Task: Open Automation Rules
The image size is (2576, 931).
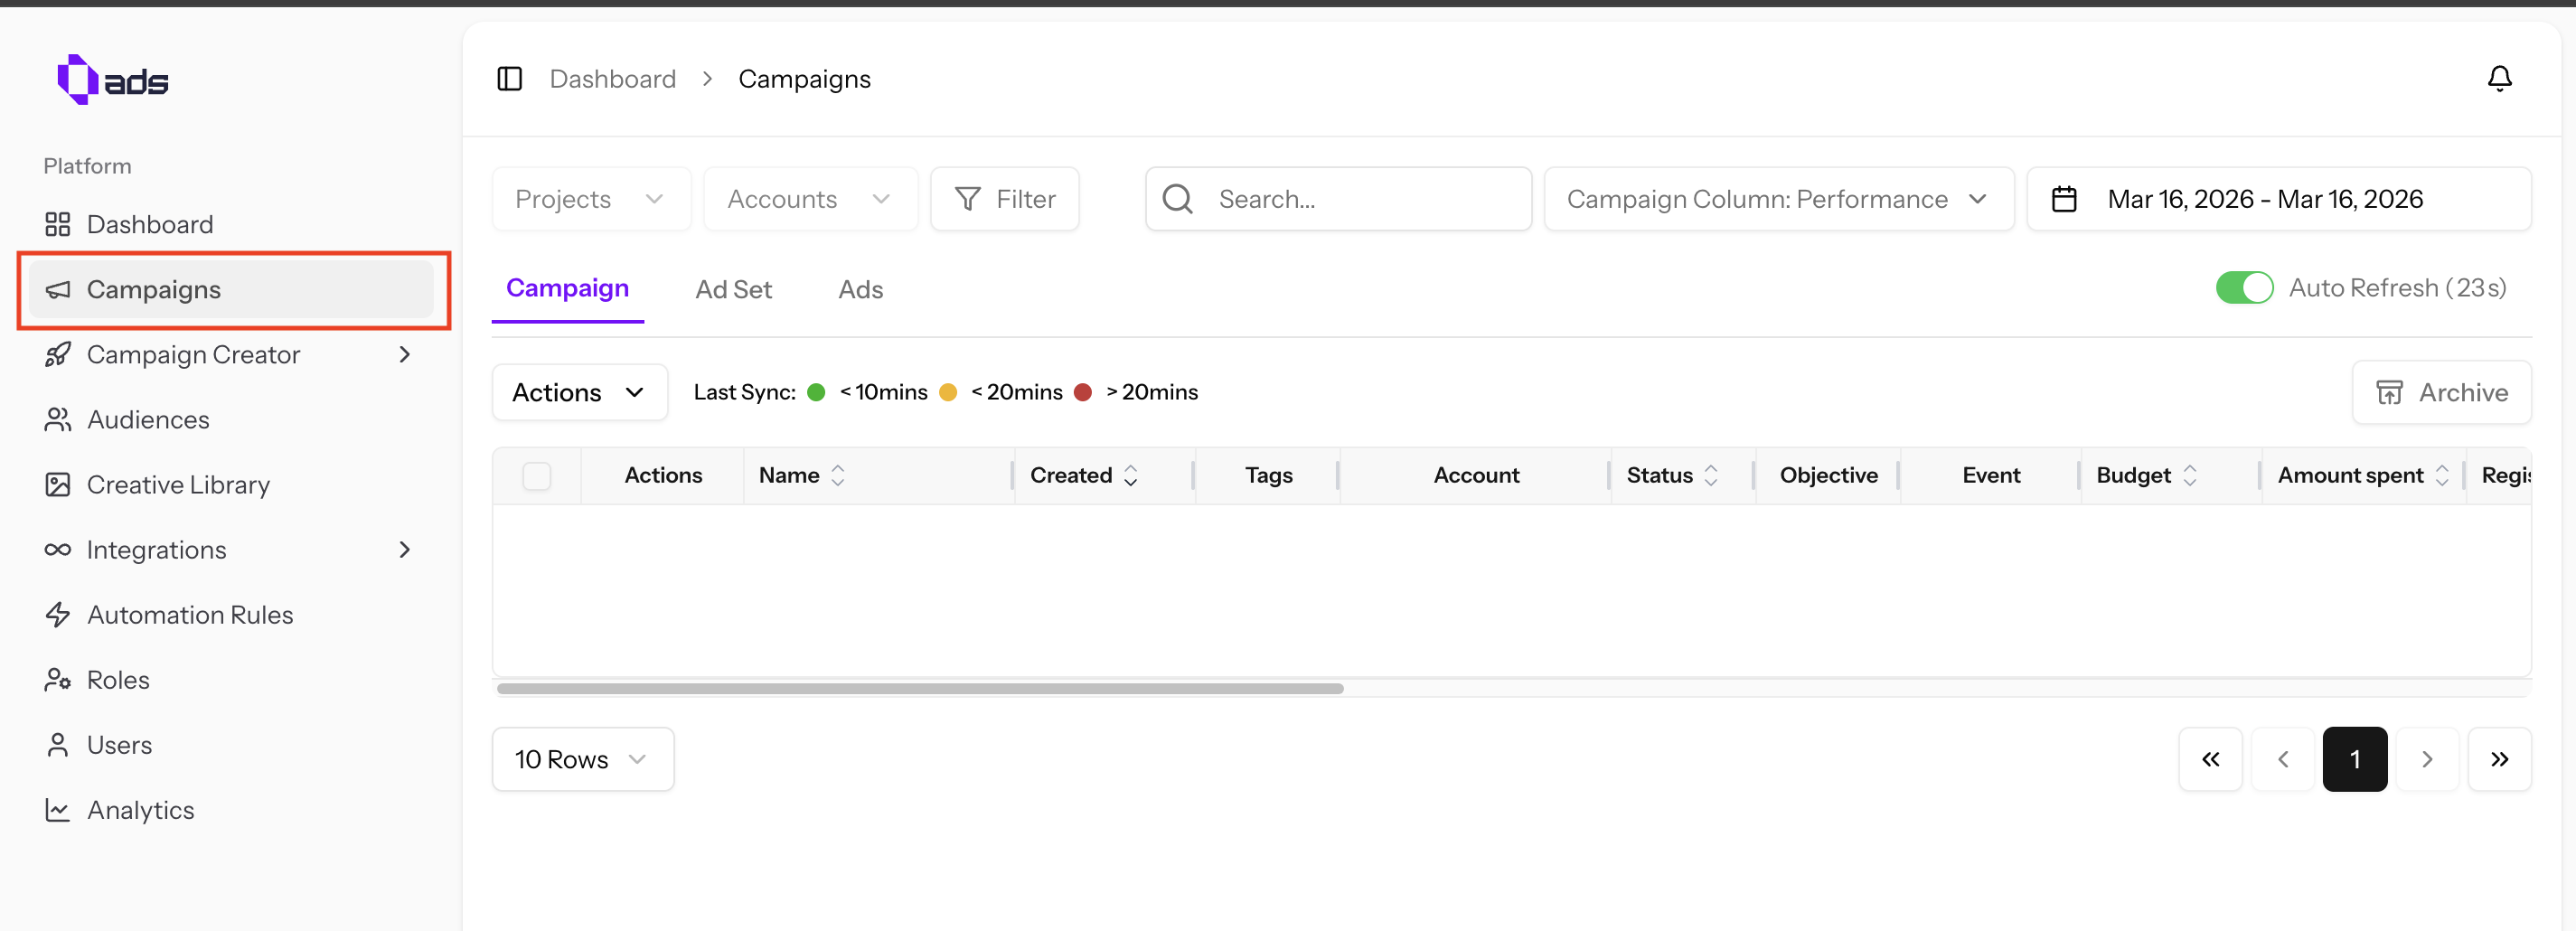Action: [x=190, y=614]
